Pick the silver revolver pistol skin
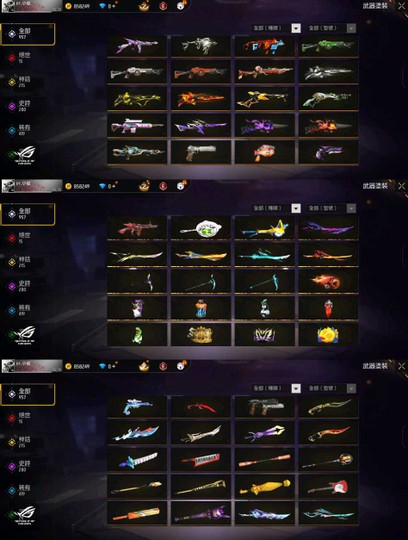 coord(201,152)
